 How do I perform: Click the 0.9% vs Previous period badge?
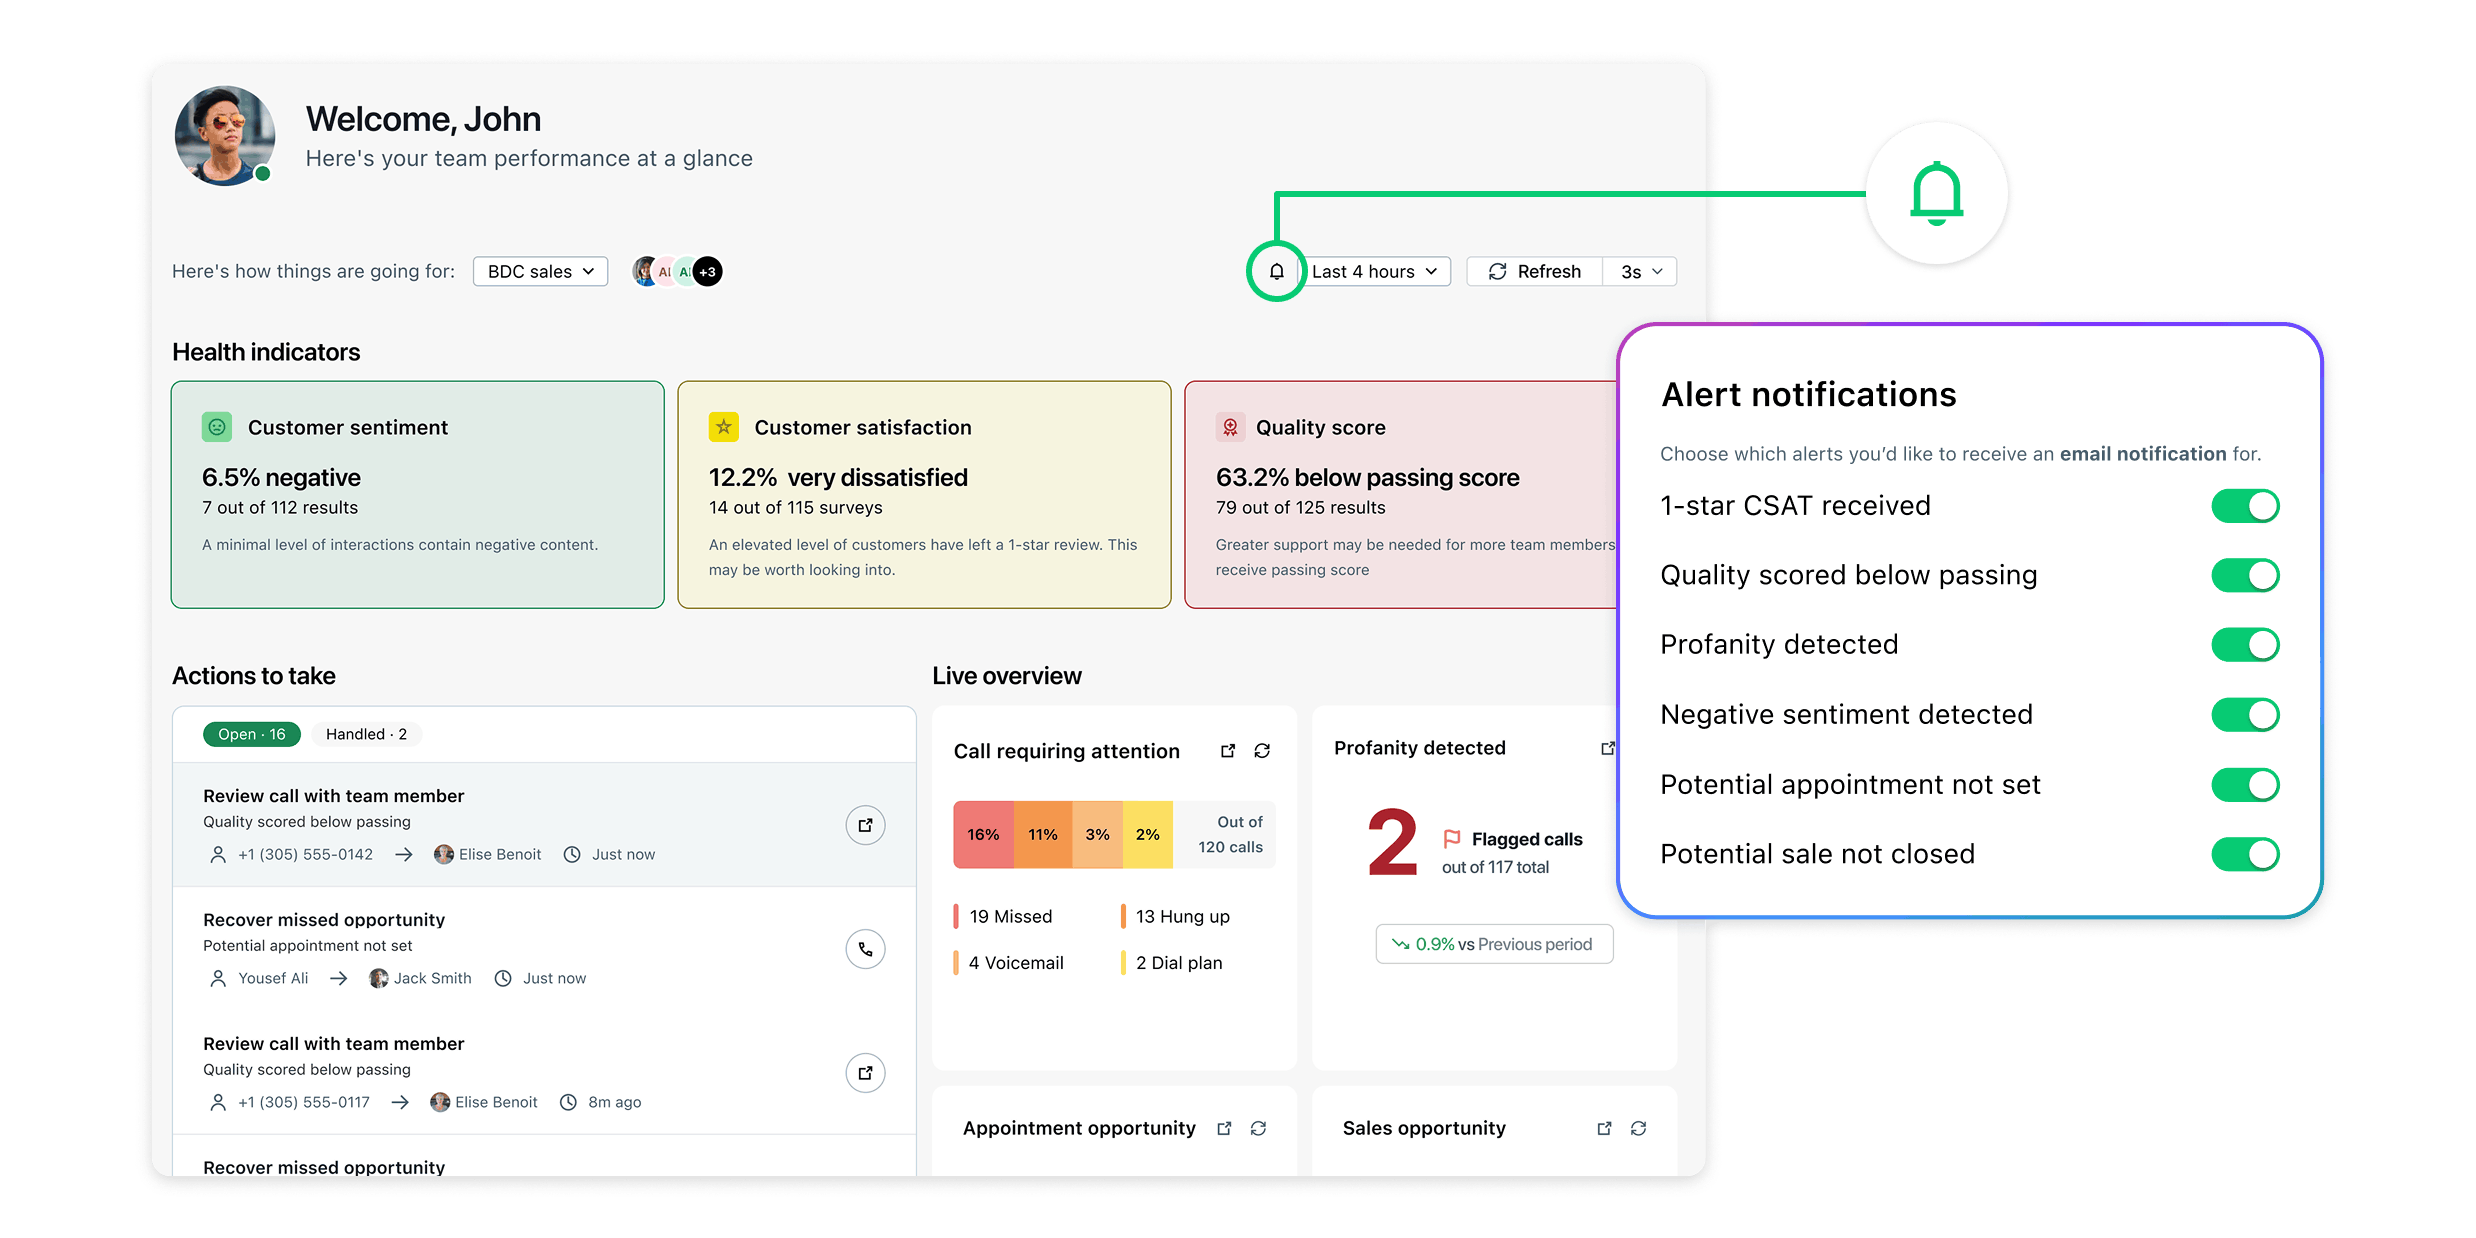(x=1494, y=944)
